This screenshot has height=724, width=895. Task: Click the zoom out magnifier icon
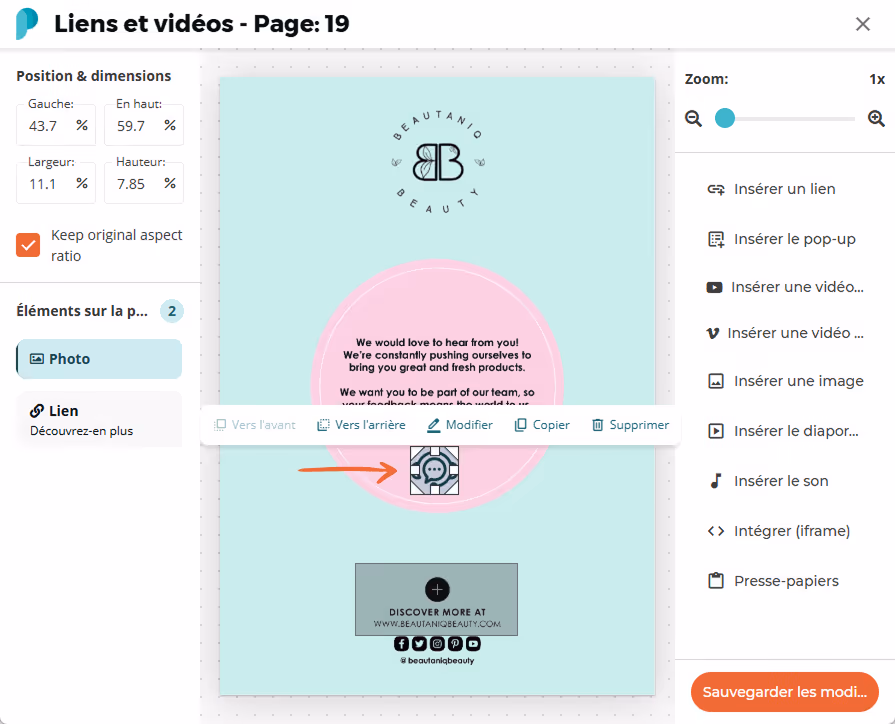pyautogui.click(x=694, y=119)
